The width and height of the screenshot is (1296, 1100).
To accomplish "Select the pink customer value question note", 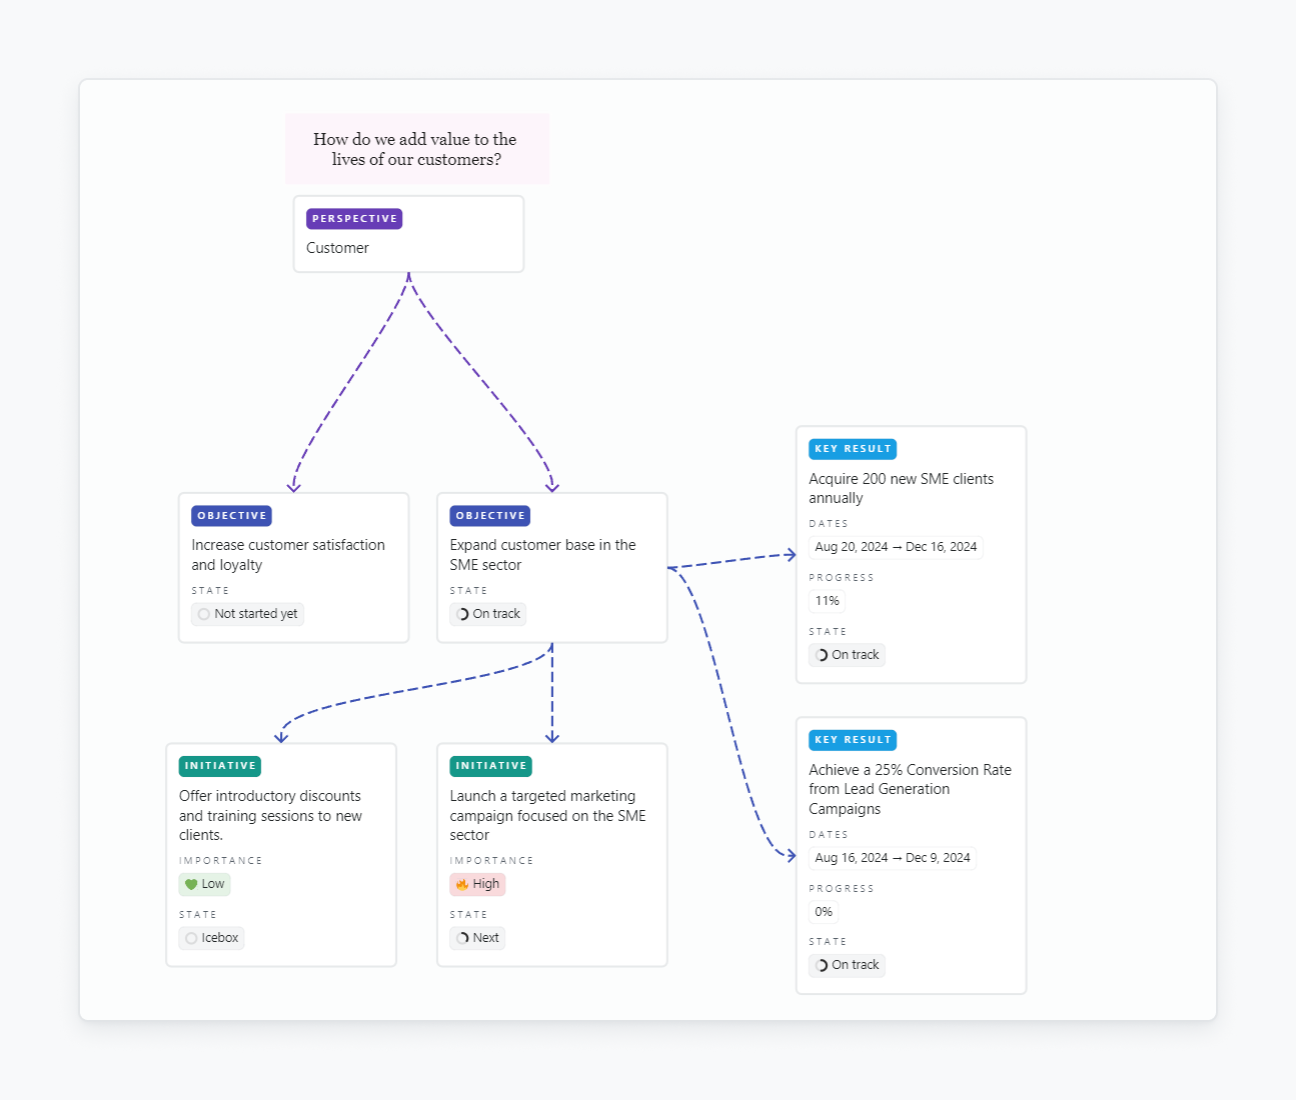I will click(416, 149).
